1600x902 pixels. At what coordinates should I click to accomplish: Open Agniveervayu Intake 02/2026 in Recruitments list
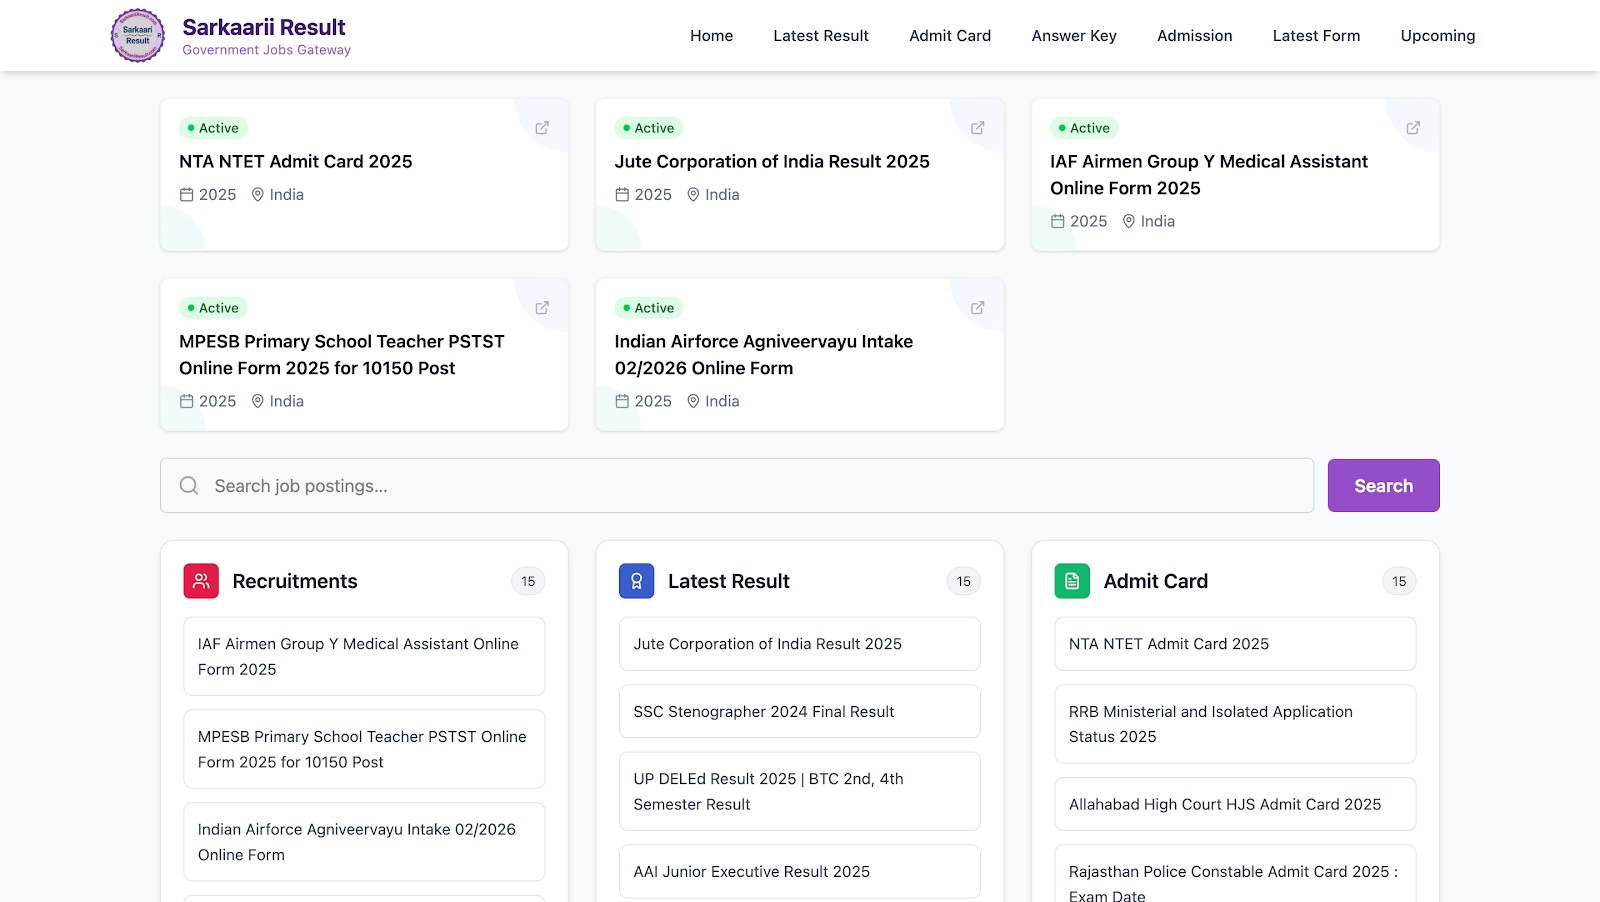(364, 842)
